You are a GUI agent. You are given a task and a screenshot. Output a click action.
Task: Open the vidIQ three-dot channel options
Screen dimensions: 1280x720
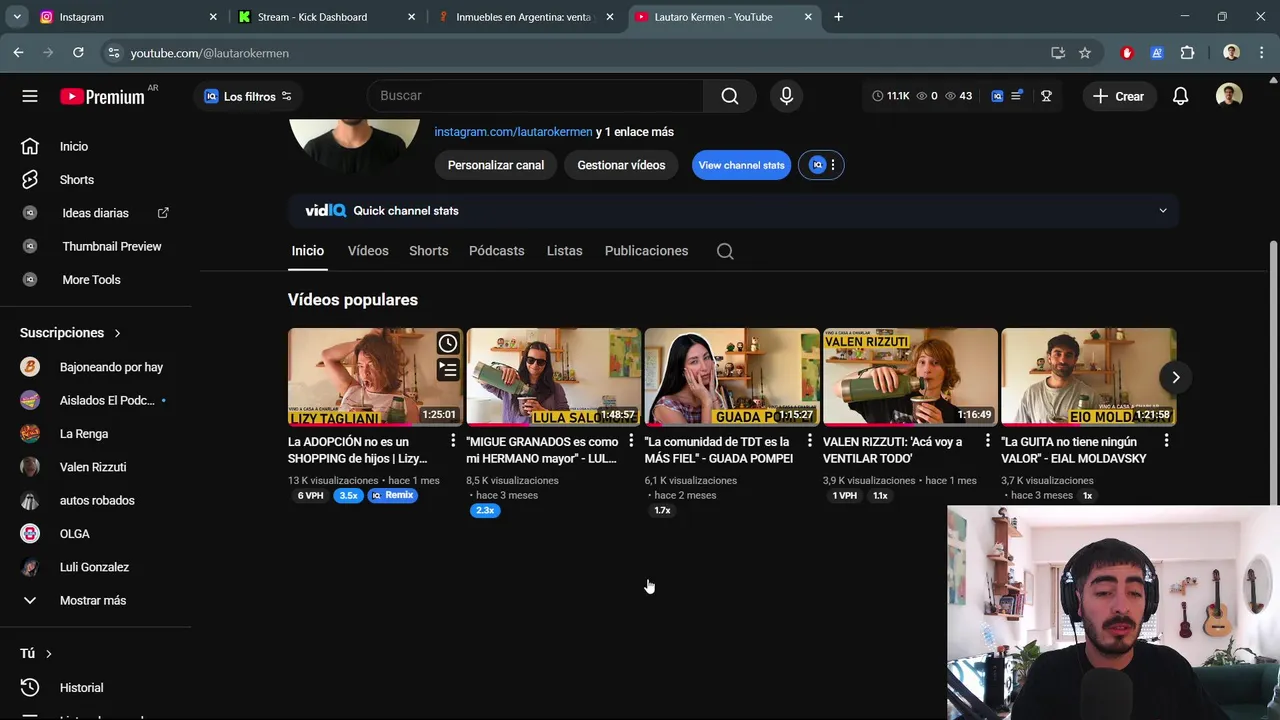coord(832,165)
